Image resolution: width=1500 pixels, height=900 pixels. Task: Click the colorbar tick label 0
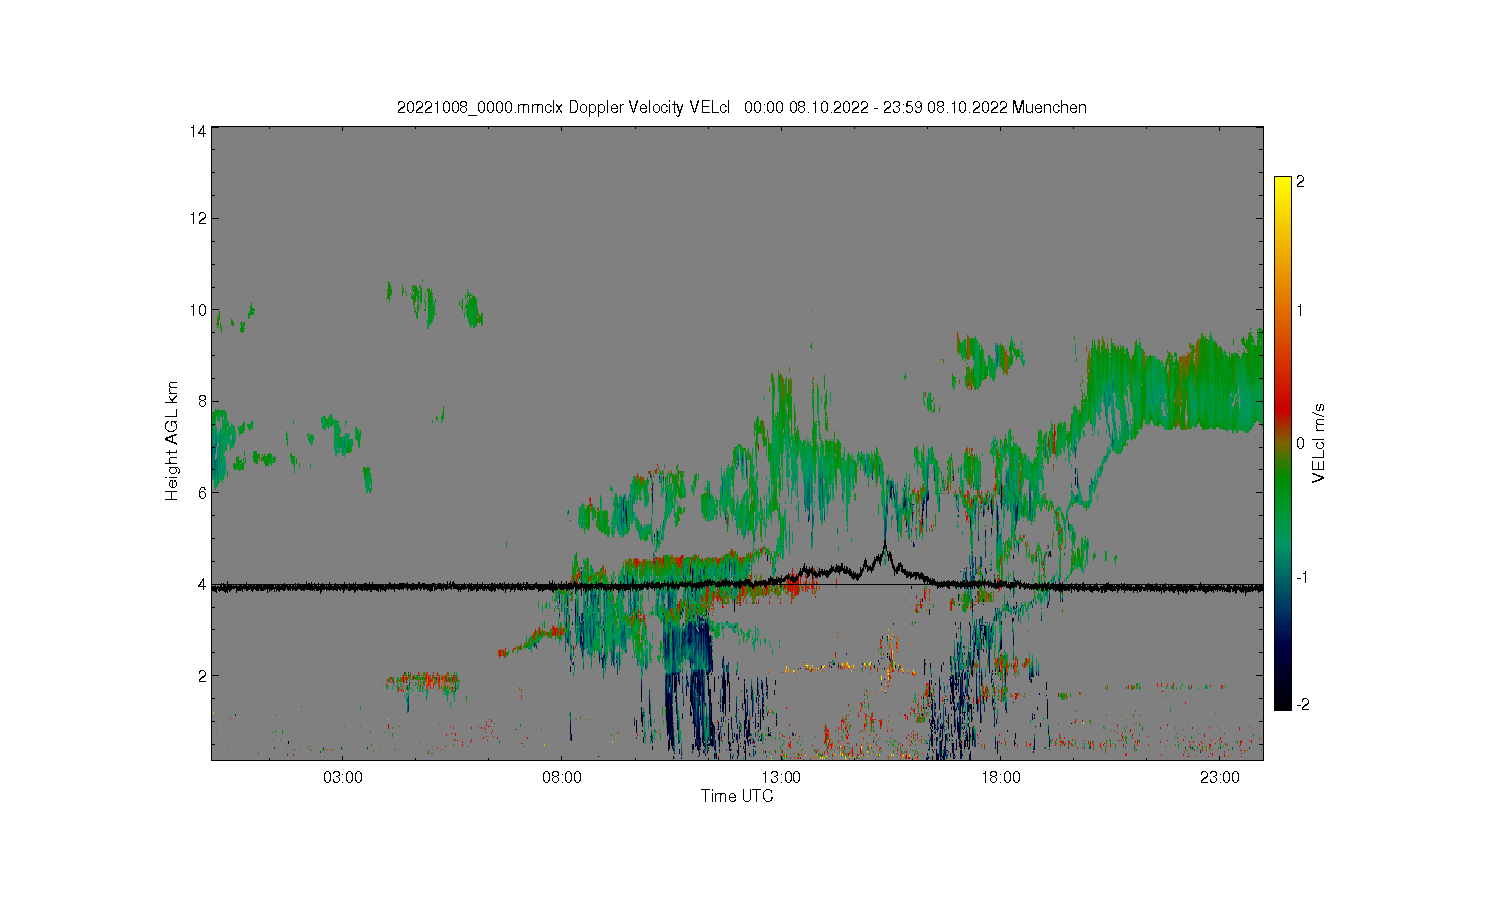coord(1300,443)
